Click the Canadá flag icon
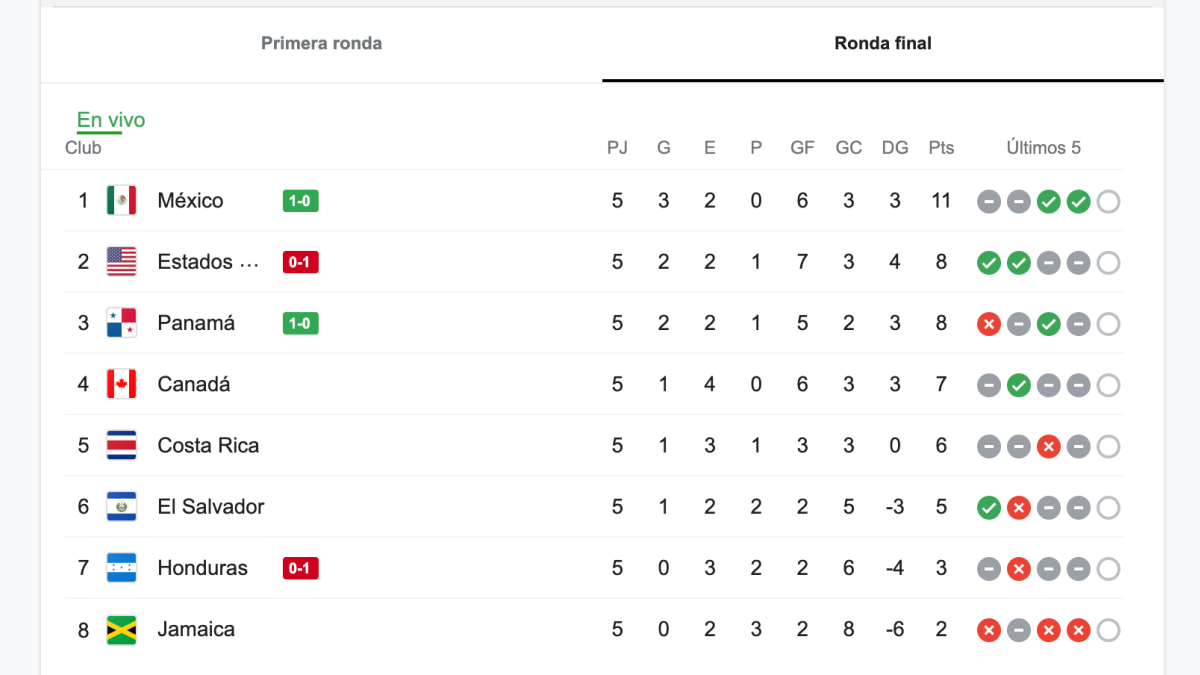This screenshot has height=675, width=1200. point(121,384)
